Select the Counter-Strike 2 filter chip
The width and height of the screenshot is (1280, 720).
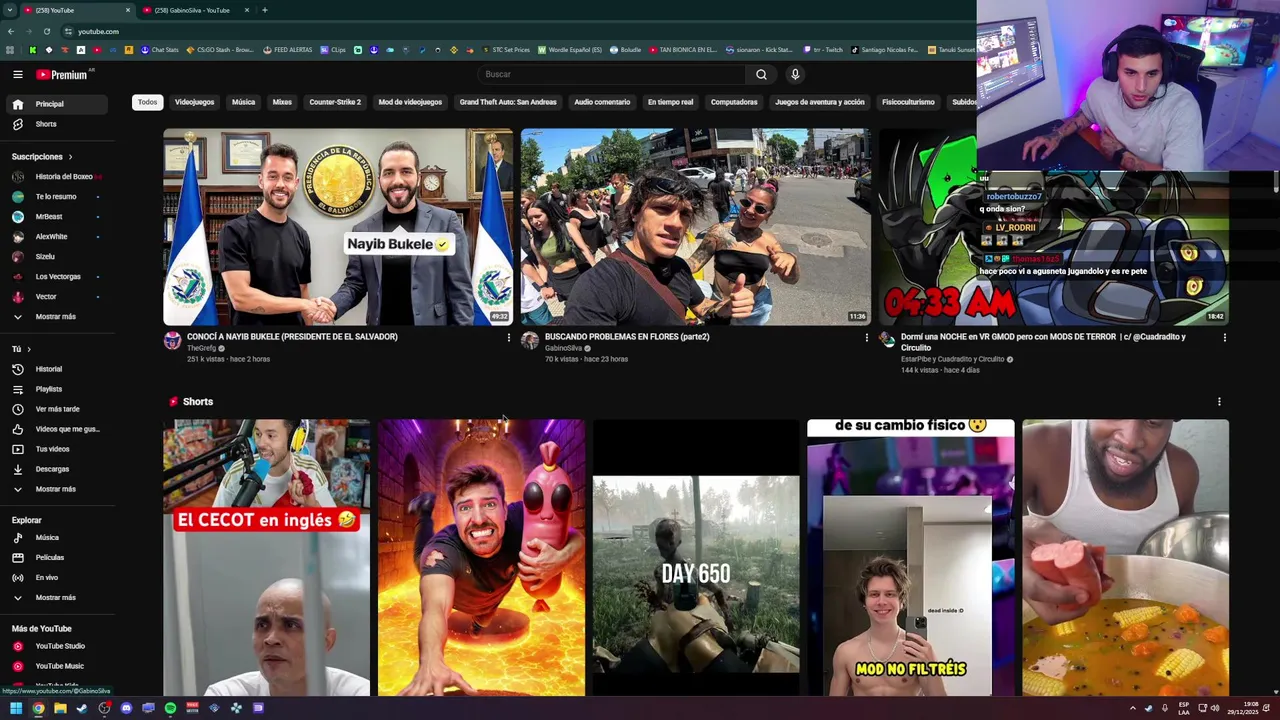335,102
